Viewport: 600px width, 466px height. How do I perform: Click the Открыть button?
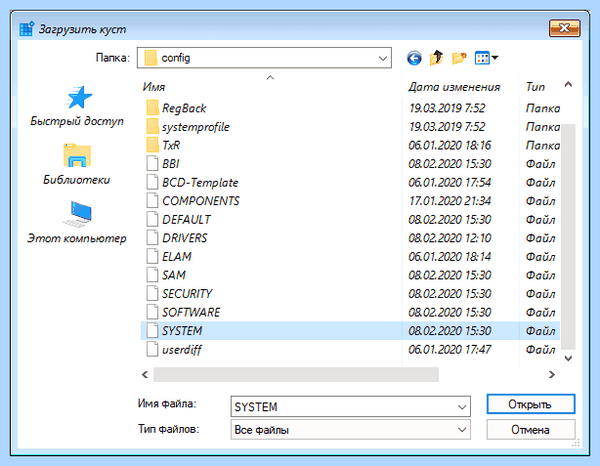(531, 404)
